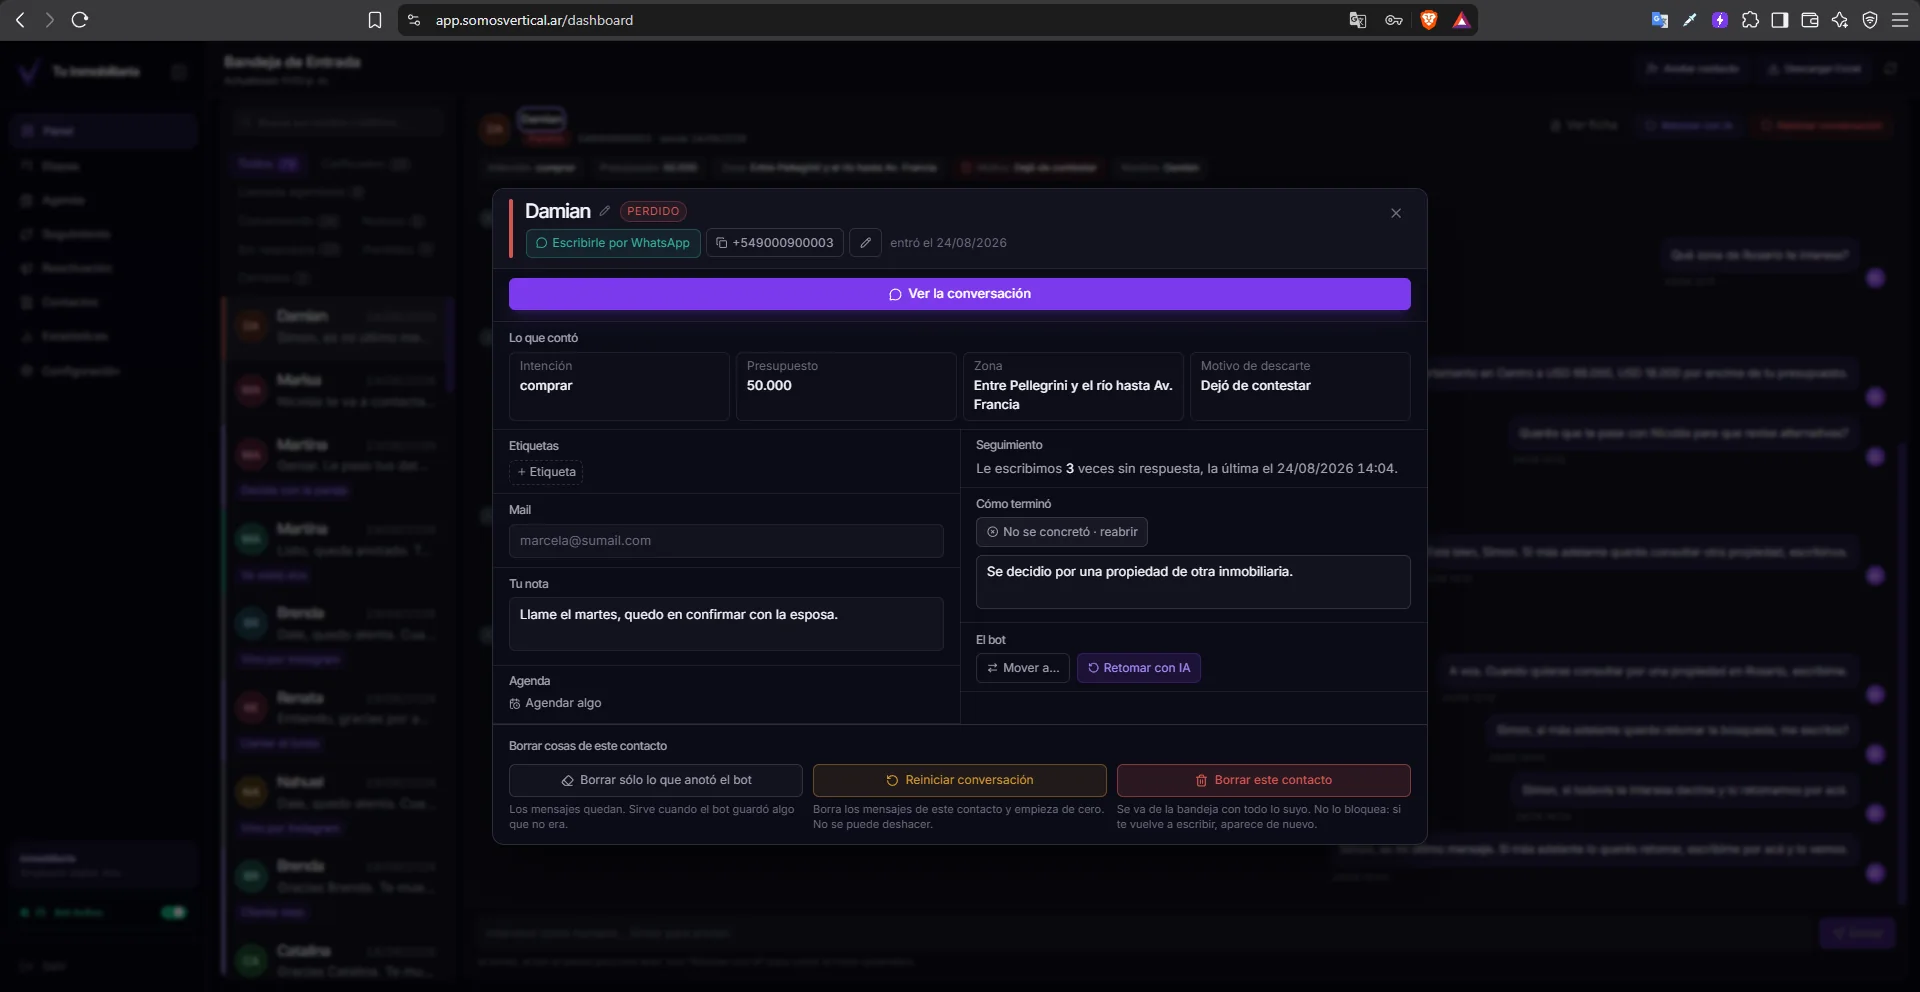Open the Brave Rewards triangle icon
1920x992 pixels.
coord(1462,20)
